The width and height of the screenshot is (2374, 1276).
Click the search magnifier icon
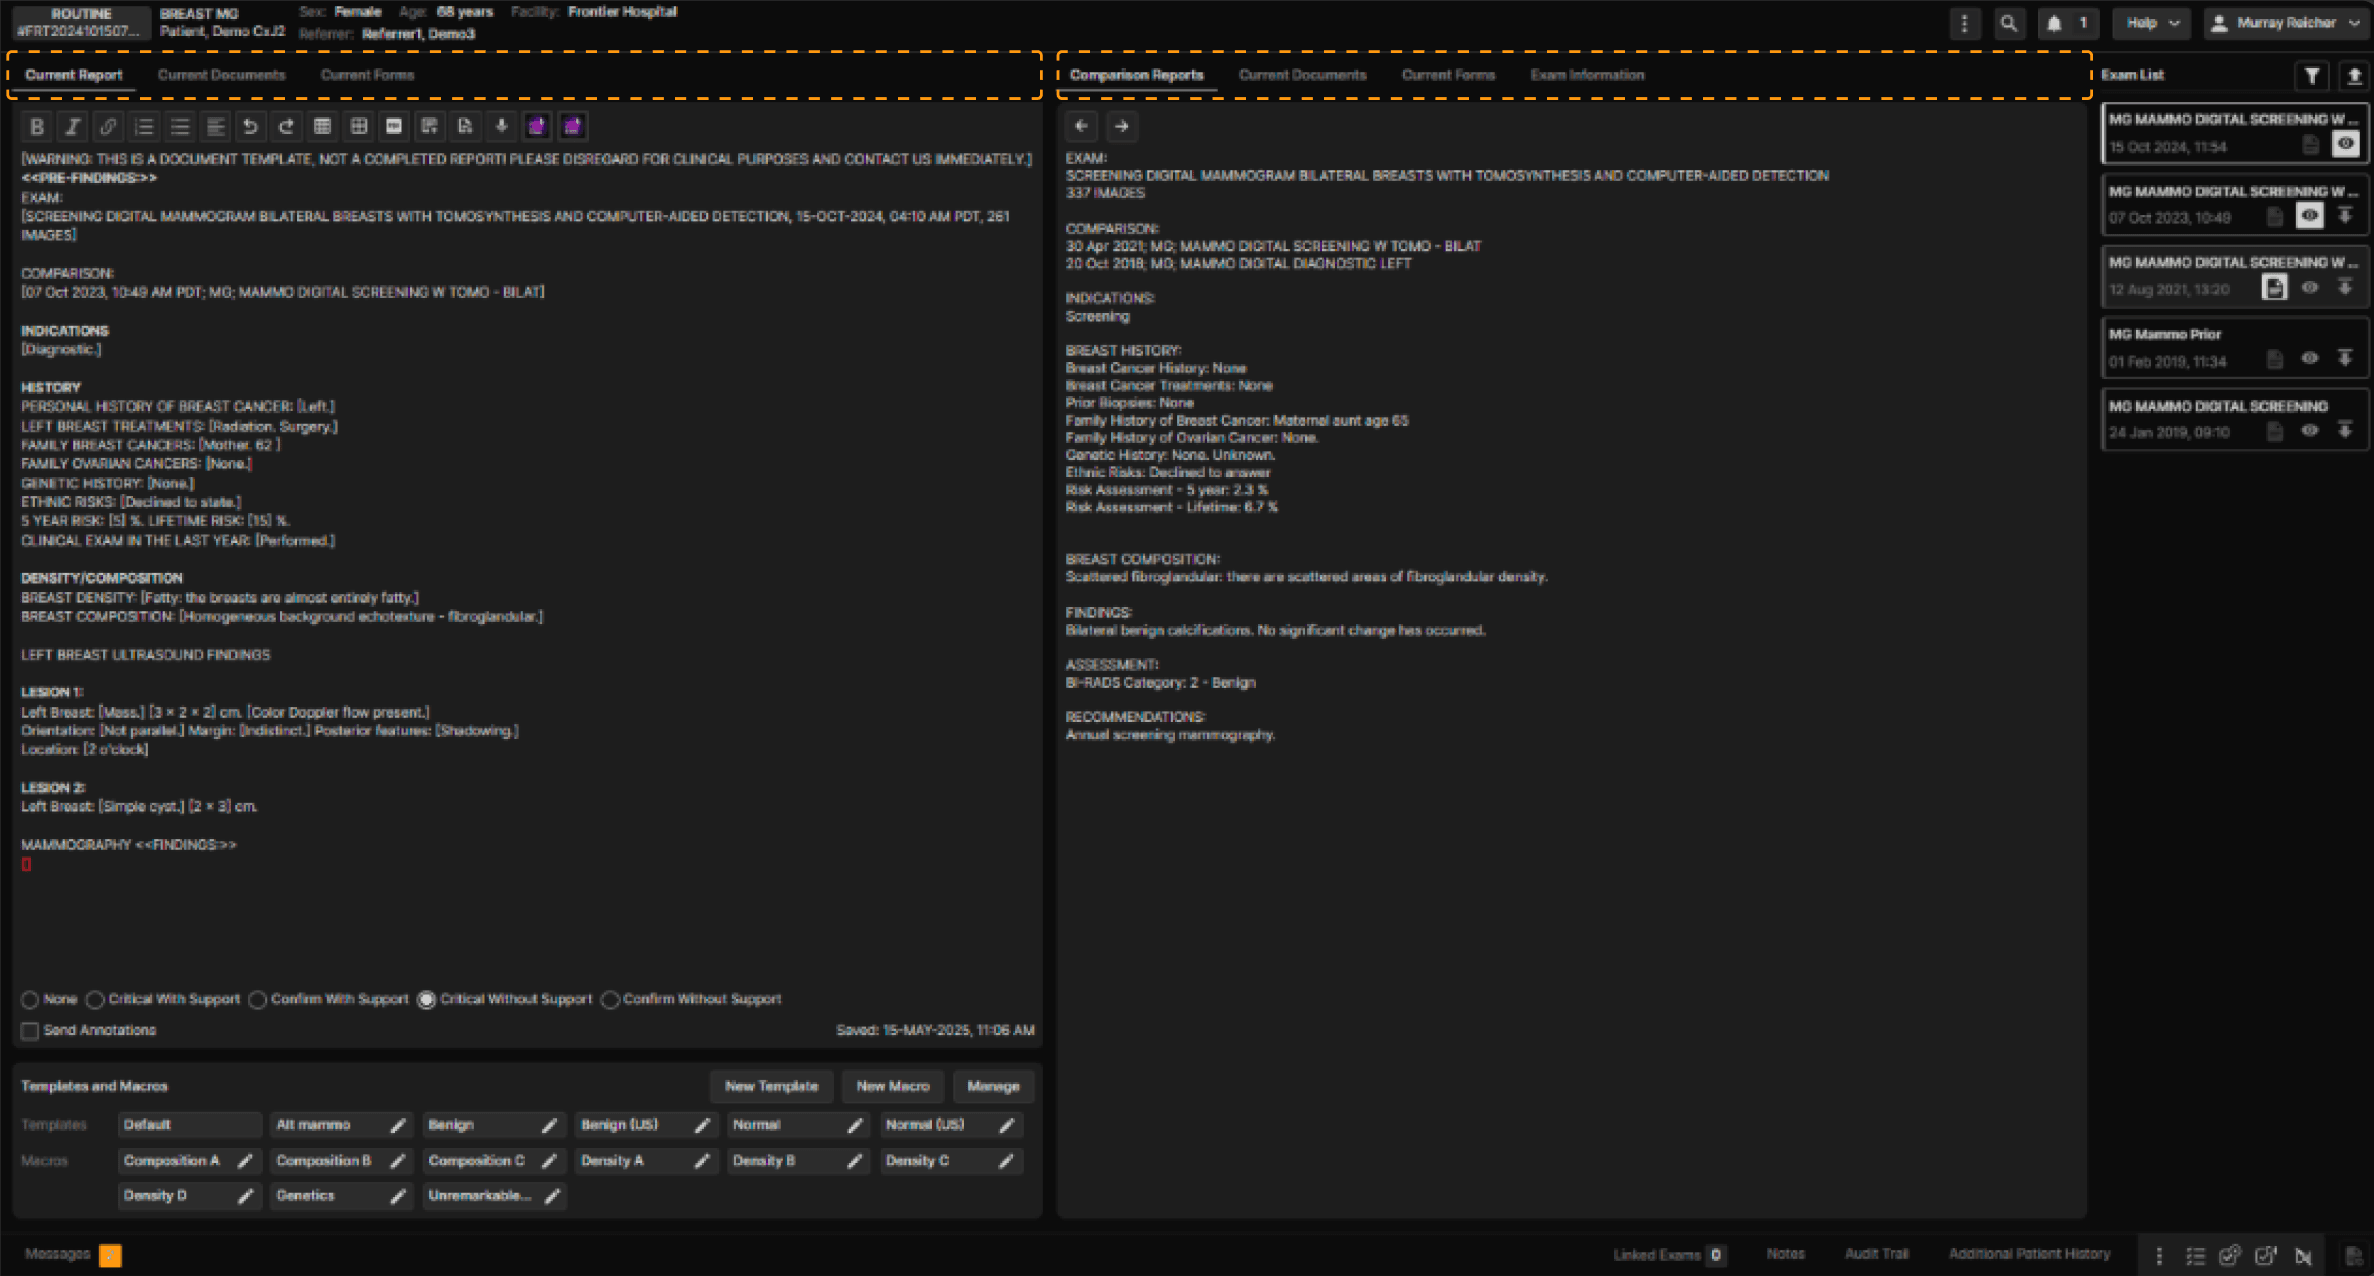click(x=2008, y=23)
